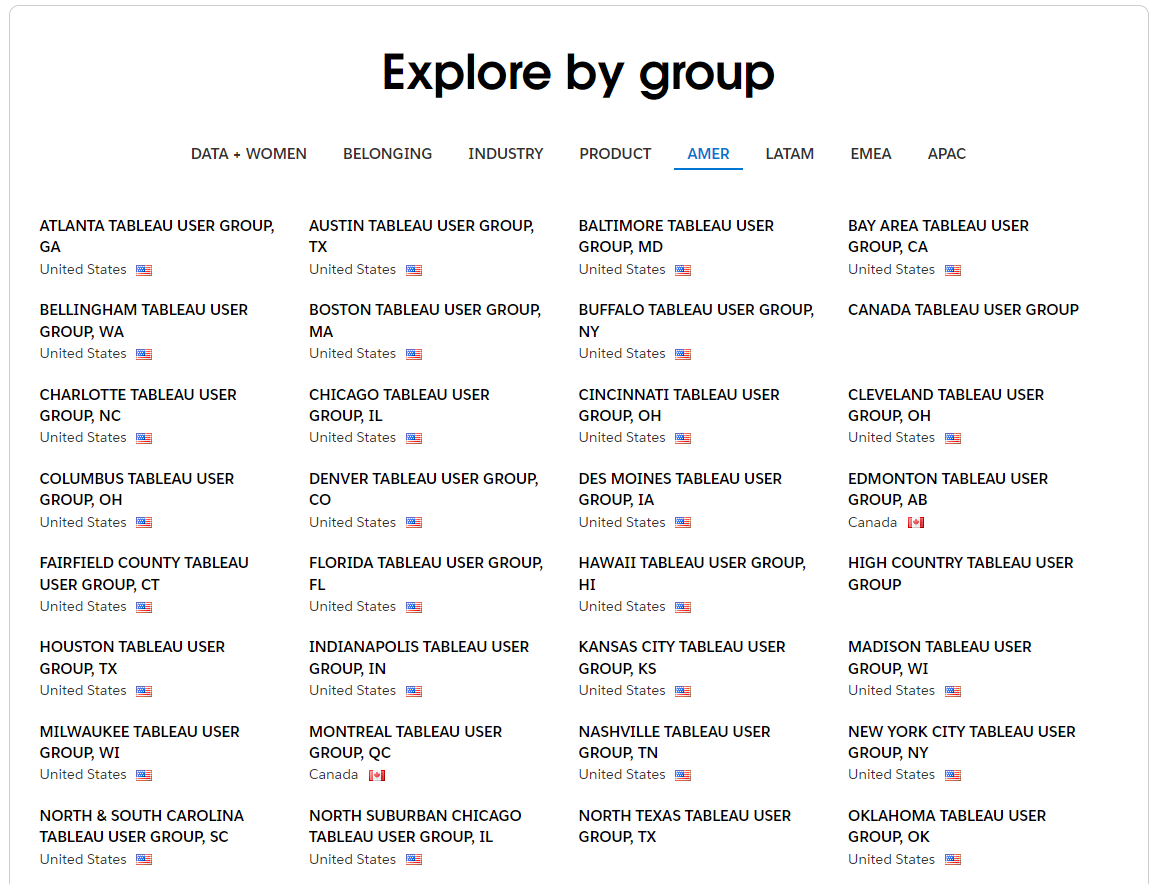This screenshot has height=884, width=1156.
Task: Visit Florida Tableau User Group, FL
Action: [425, 574]
